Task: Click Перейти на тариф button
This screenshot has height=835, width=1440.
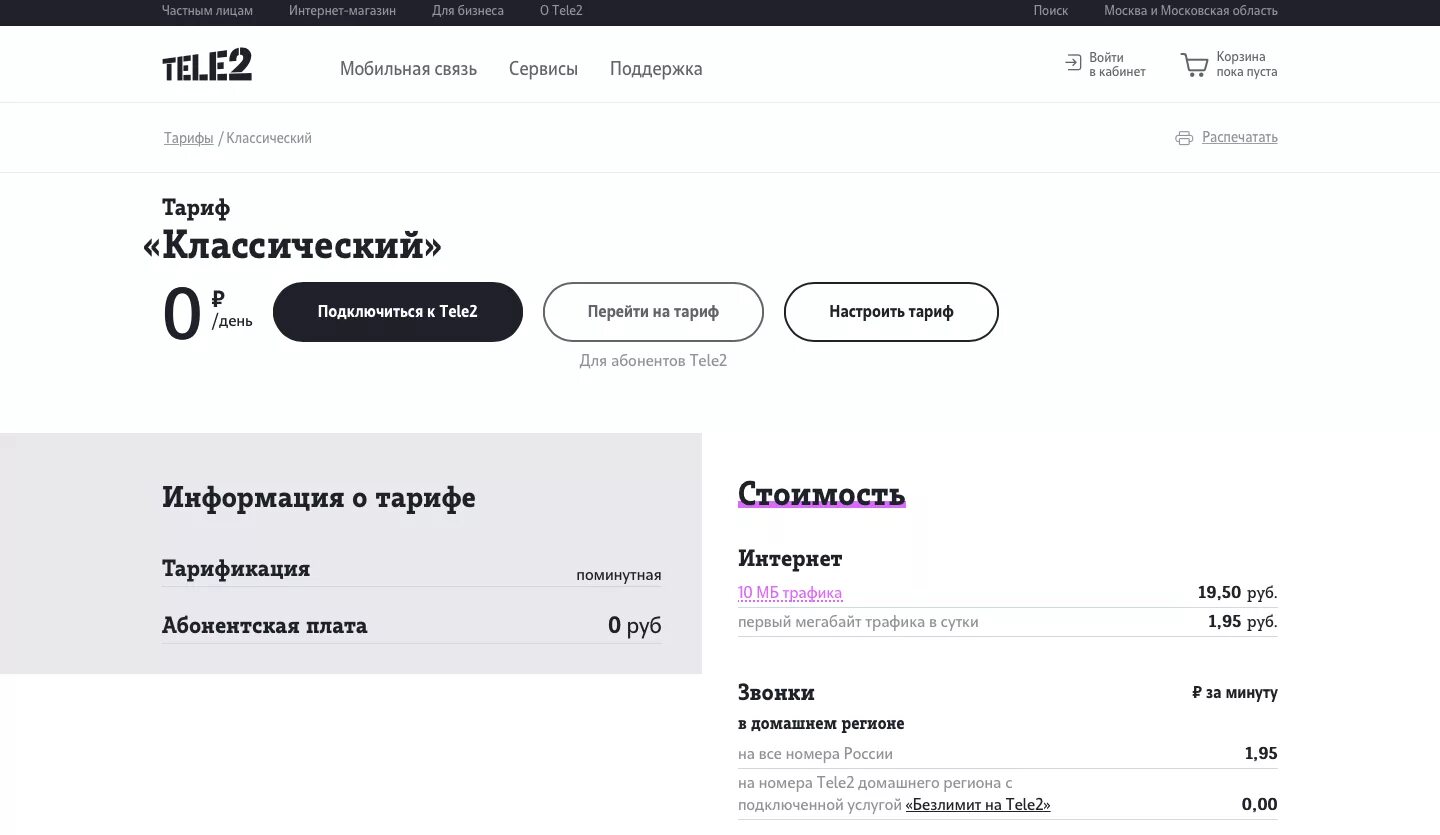Action: (653, 312)
